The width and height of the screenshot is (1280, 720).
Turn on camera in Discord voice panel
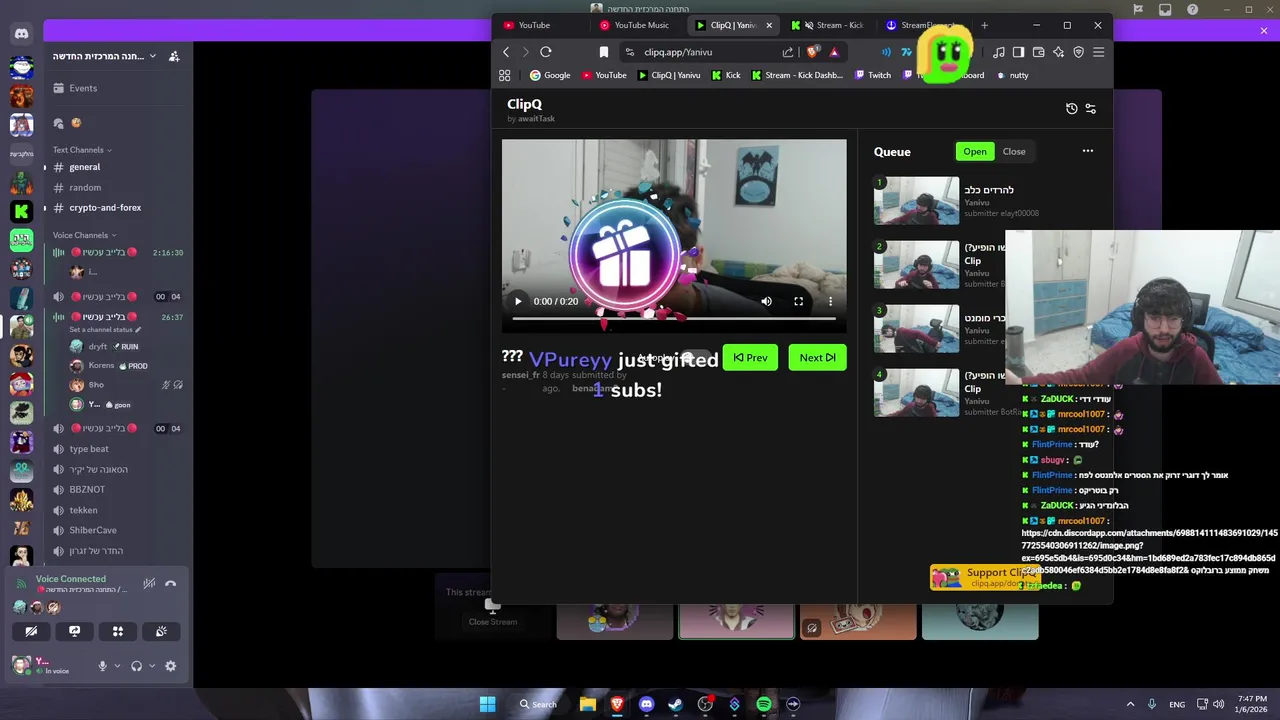pos(31,631)
